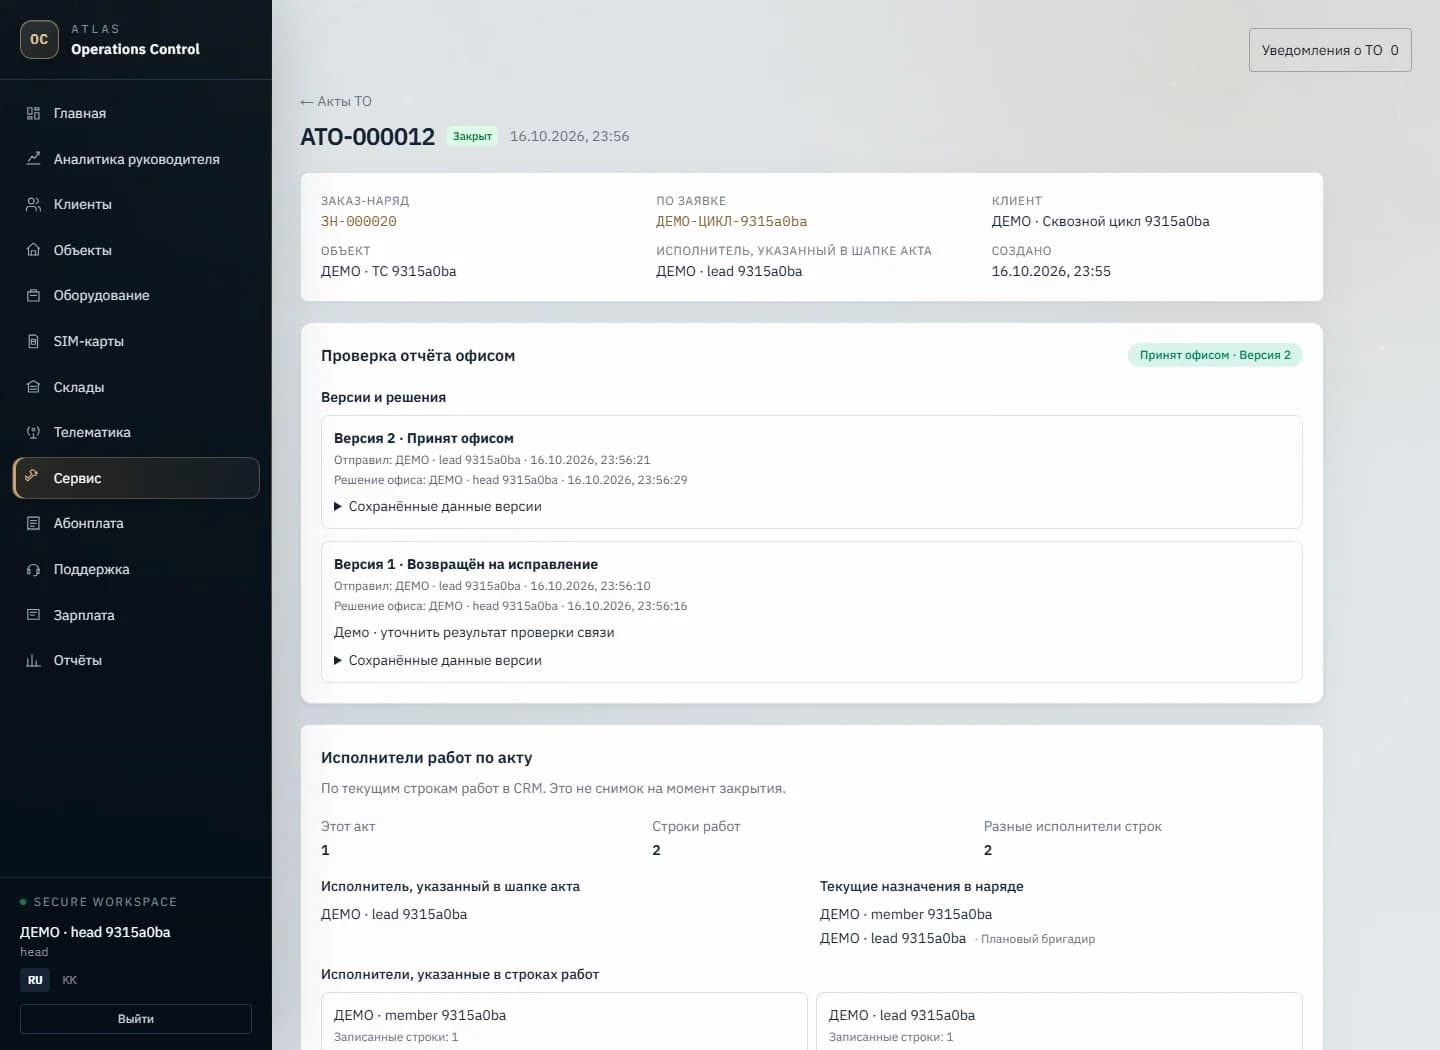Click the ДЕМО · member 9315a0ba executor card
The image size is (1440, 1050).
click(564, 1021)
